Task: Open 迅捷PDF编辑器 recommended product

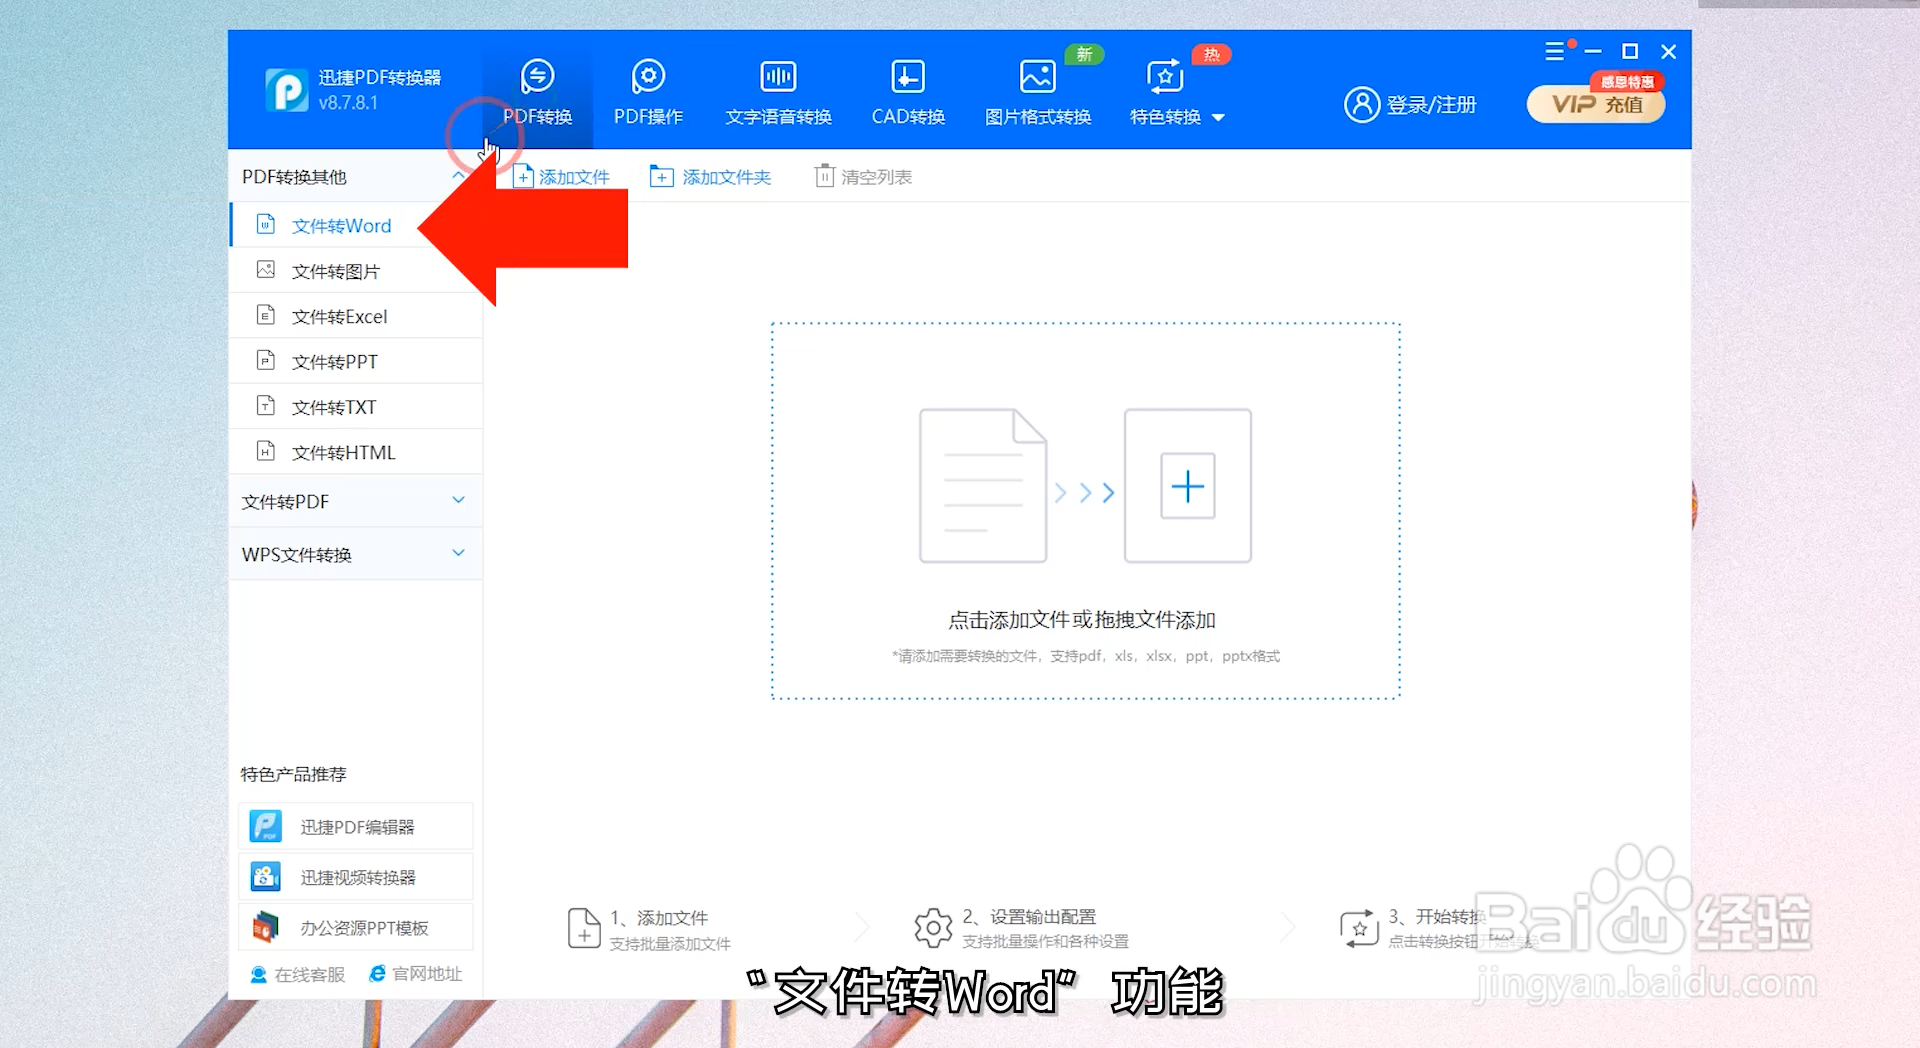Action: coord(356,827)
